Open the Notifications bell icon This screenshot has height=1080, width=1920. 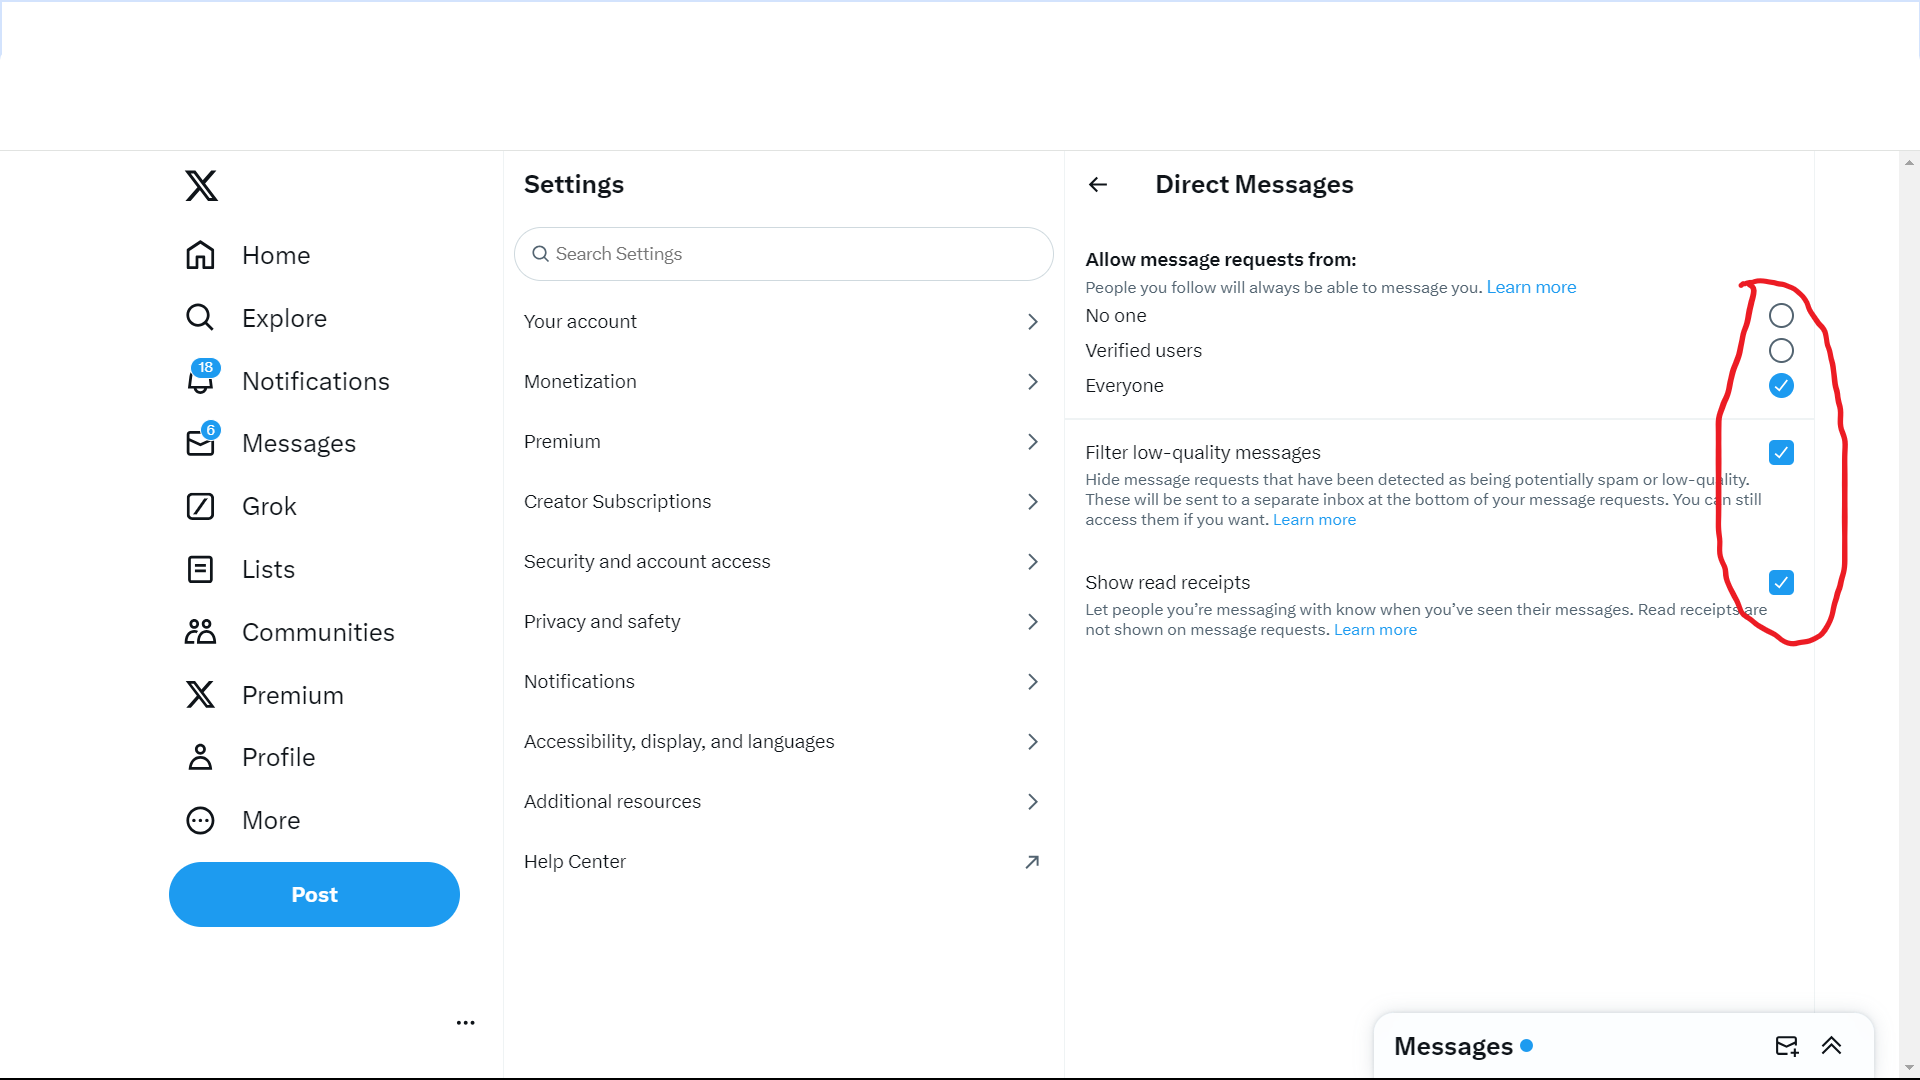click(201, 381)
